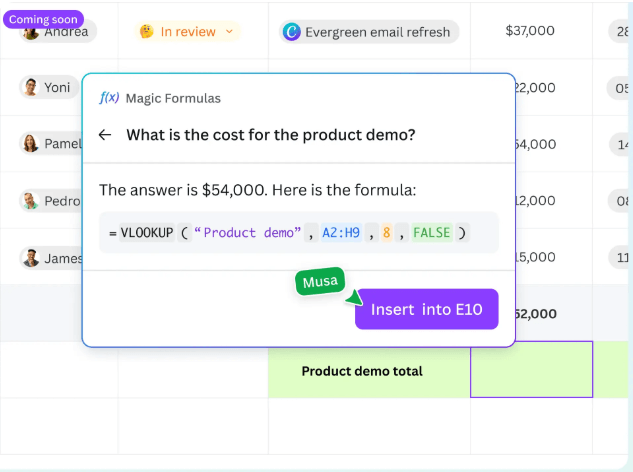Click the Coming soon badge
The height and width of the screenshot is (472, 633).
43,19
